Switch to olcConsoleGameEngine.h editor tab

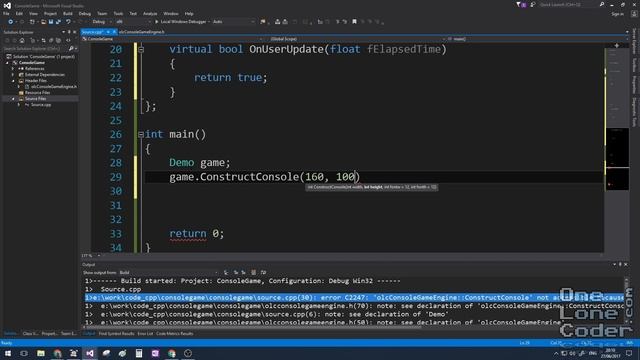click(142, 32)
